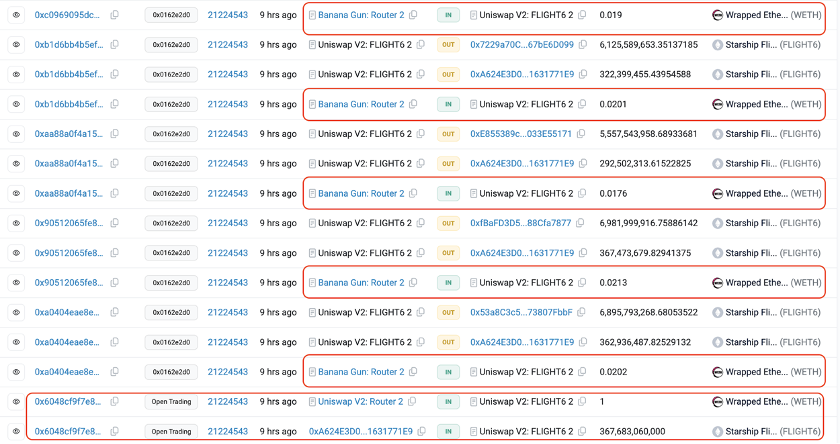Click eye icon on the 367,683,060,000 FLIGHT6 row

16,431
